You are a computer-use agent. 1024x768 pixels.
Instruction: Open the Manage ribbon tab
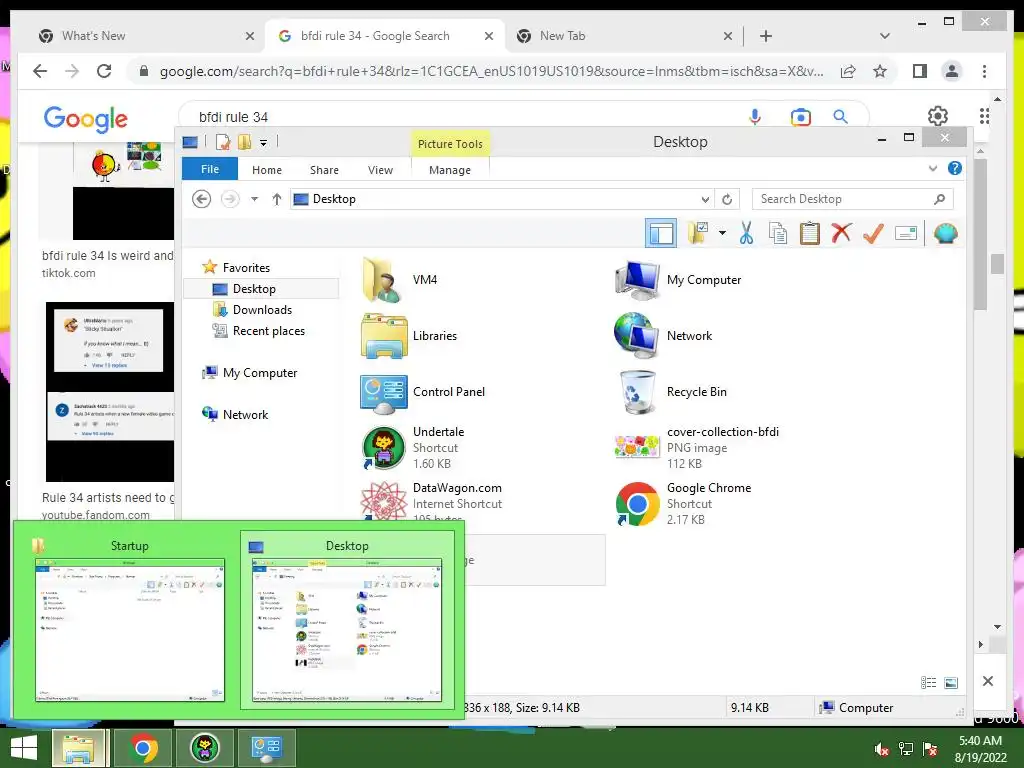click(x=450, y=170)
